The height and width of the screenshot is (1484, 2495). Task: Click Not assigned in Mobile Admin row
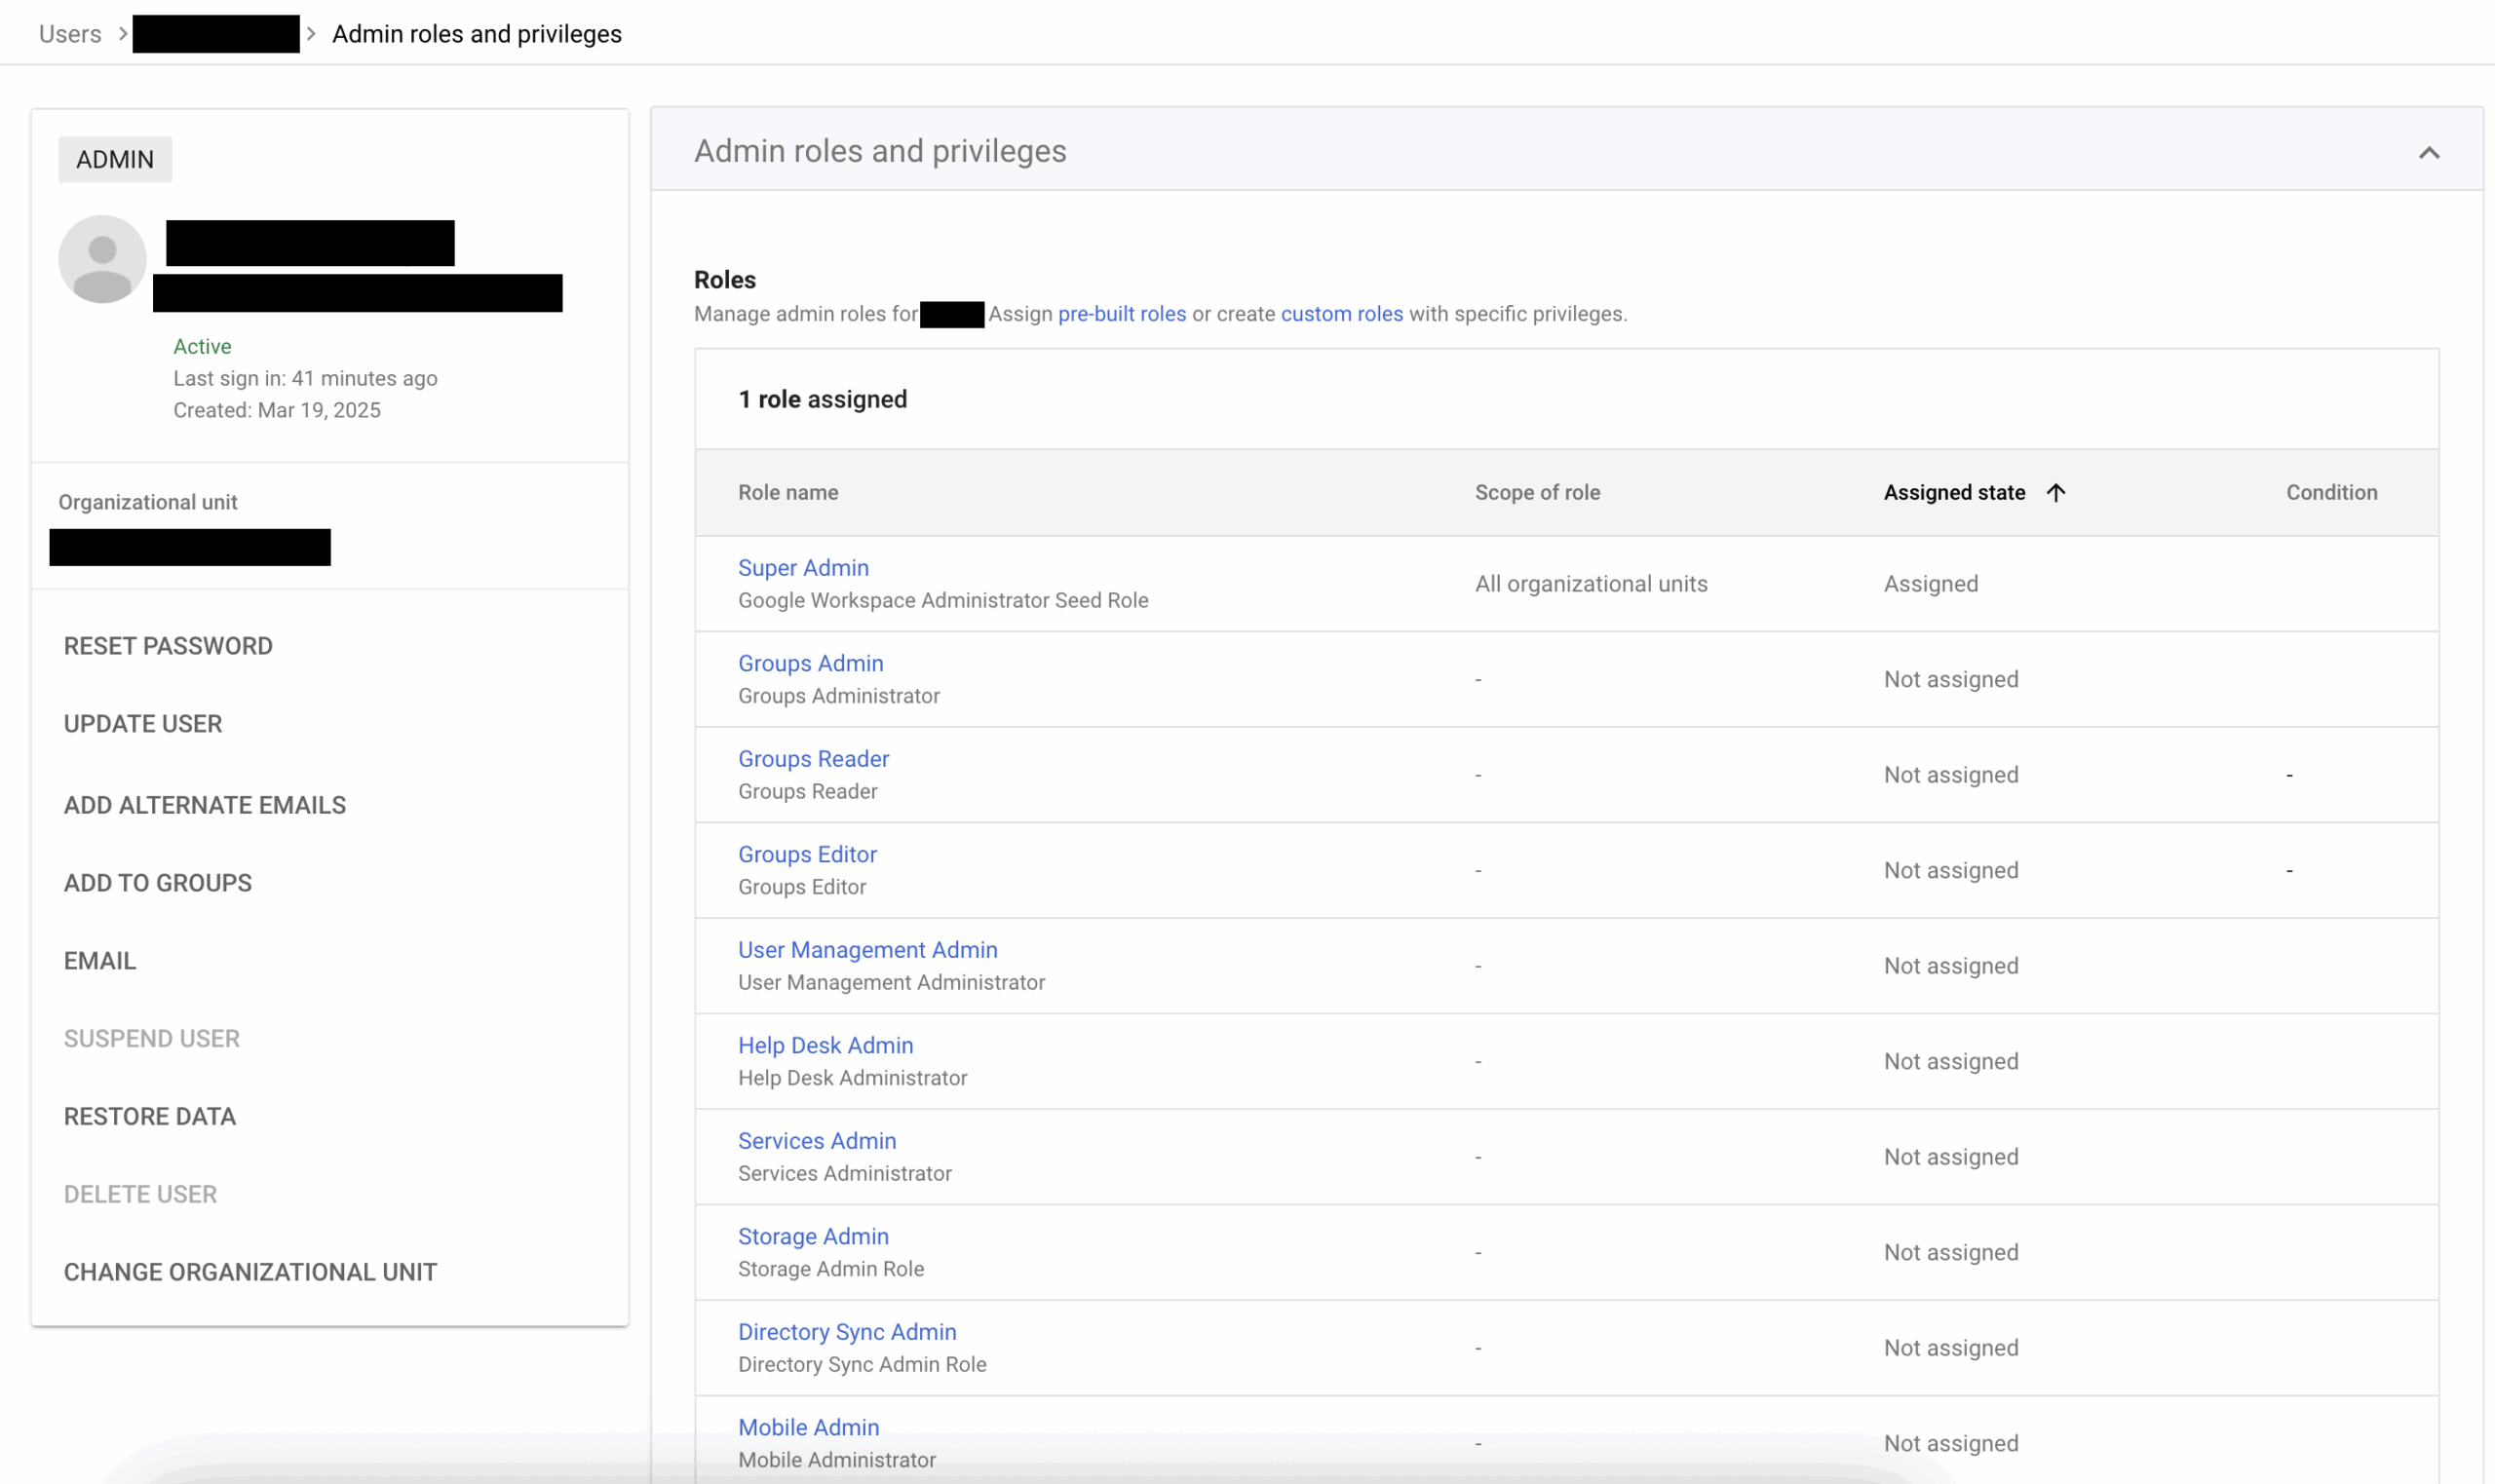1951,1443
